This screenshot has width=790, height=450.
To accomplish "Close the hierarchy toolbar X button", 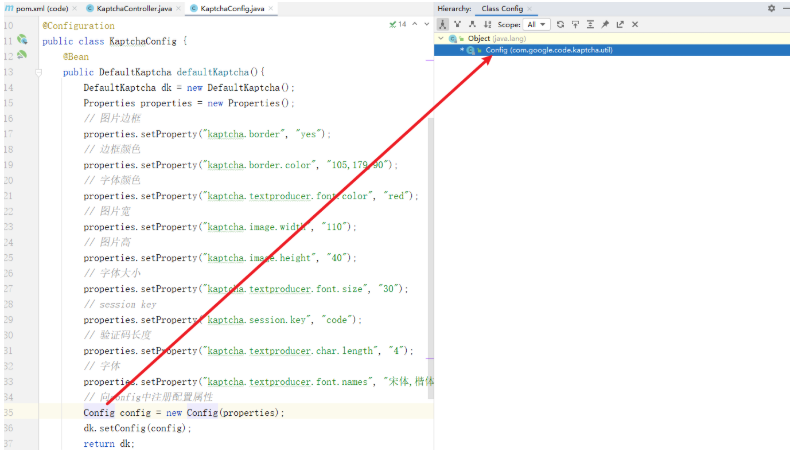I will click(635, 24).
